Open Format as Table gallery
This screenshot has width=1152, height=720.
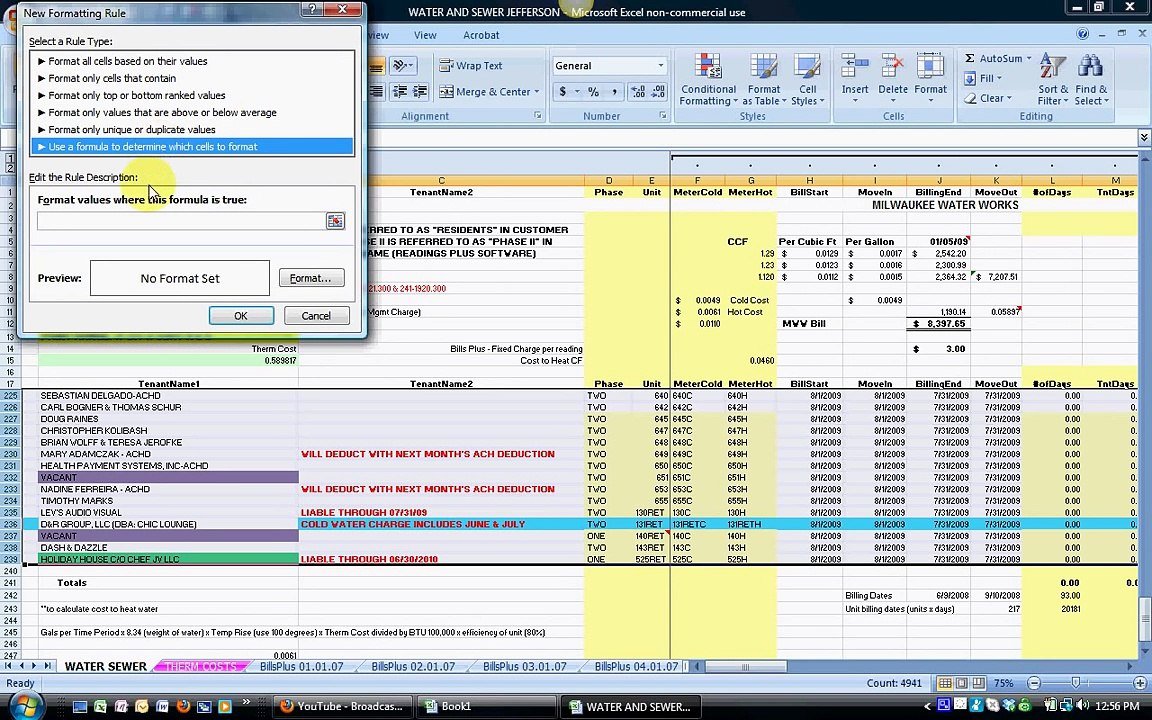click(764, 79)
